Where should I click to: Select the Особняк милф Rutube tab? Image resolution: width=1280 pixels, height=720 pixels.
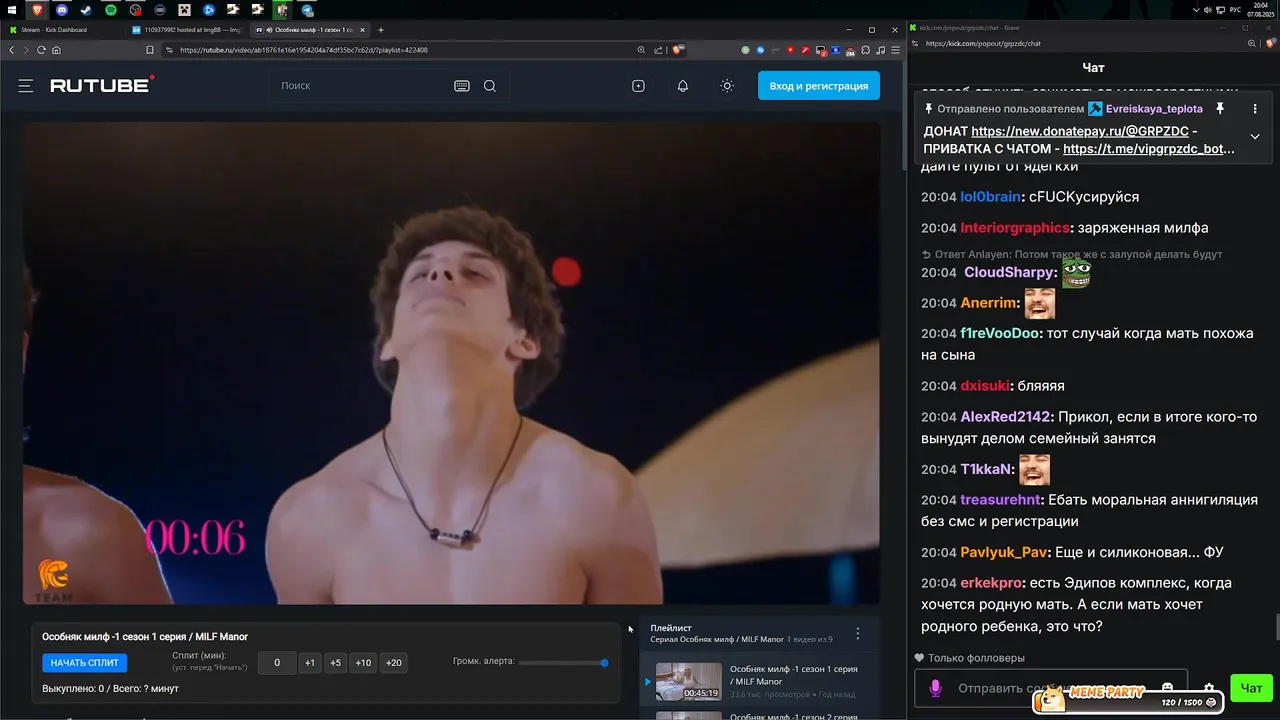point(310,30)
